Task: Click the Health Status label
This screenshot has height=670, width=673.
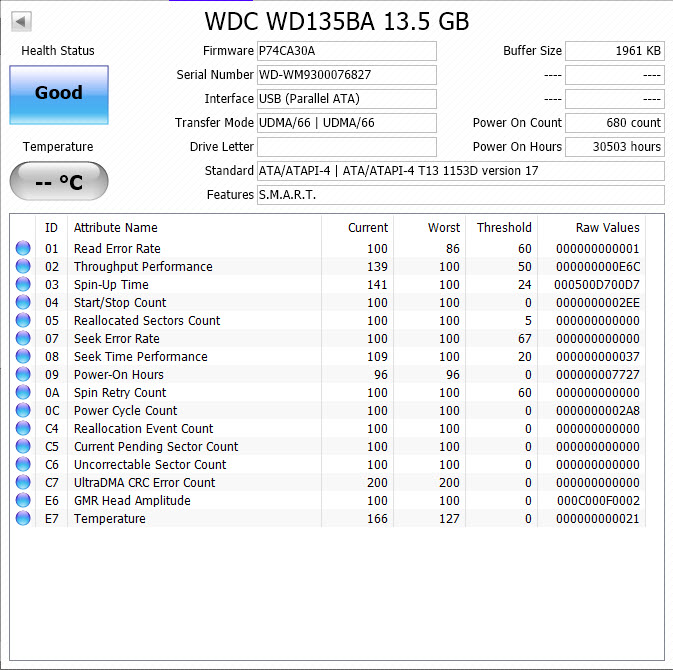Action: [58, 51]
